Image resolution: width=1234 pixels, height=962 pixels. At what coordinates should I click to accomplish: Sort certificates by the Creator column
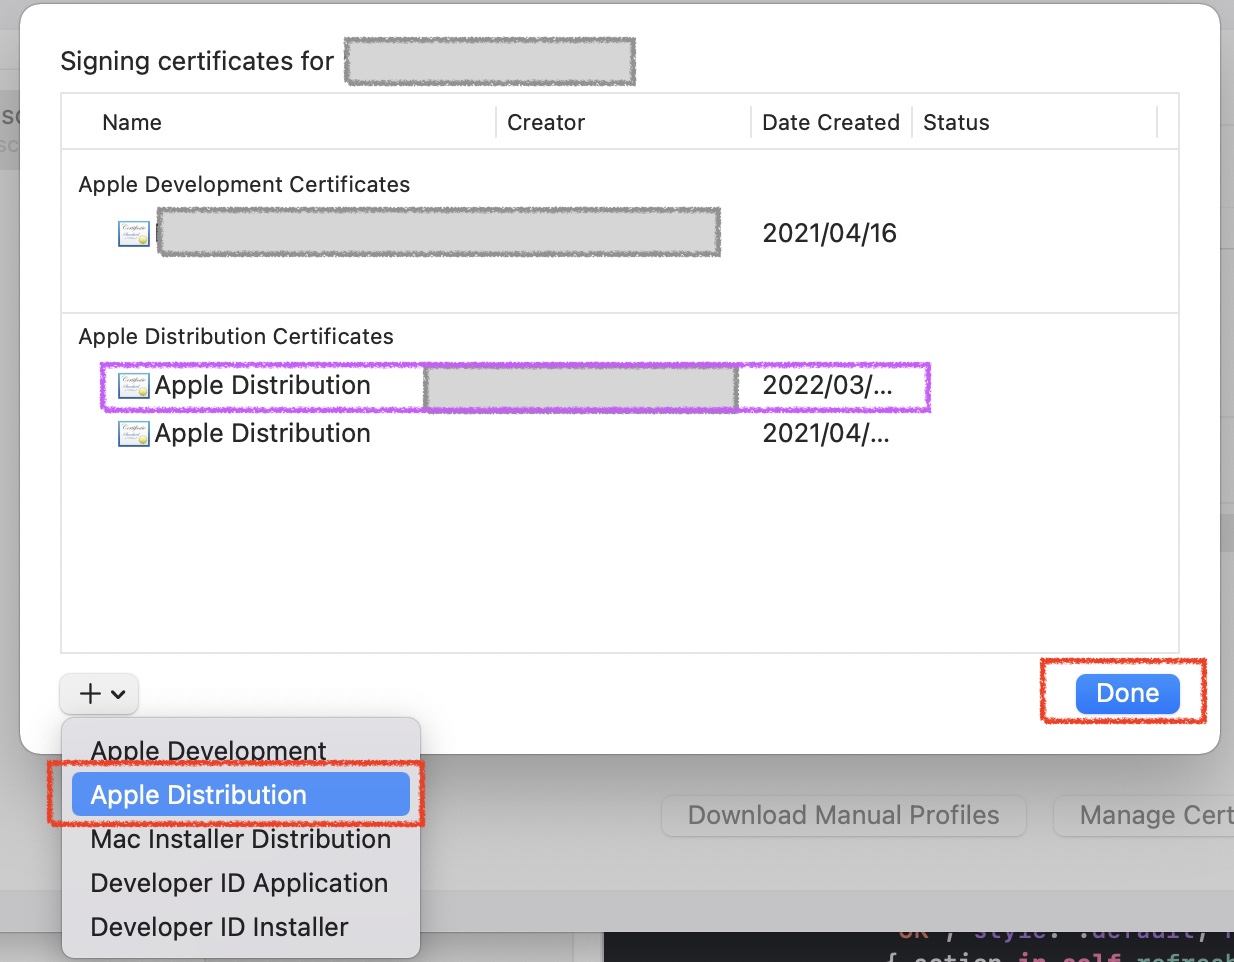546,122
